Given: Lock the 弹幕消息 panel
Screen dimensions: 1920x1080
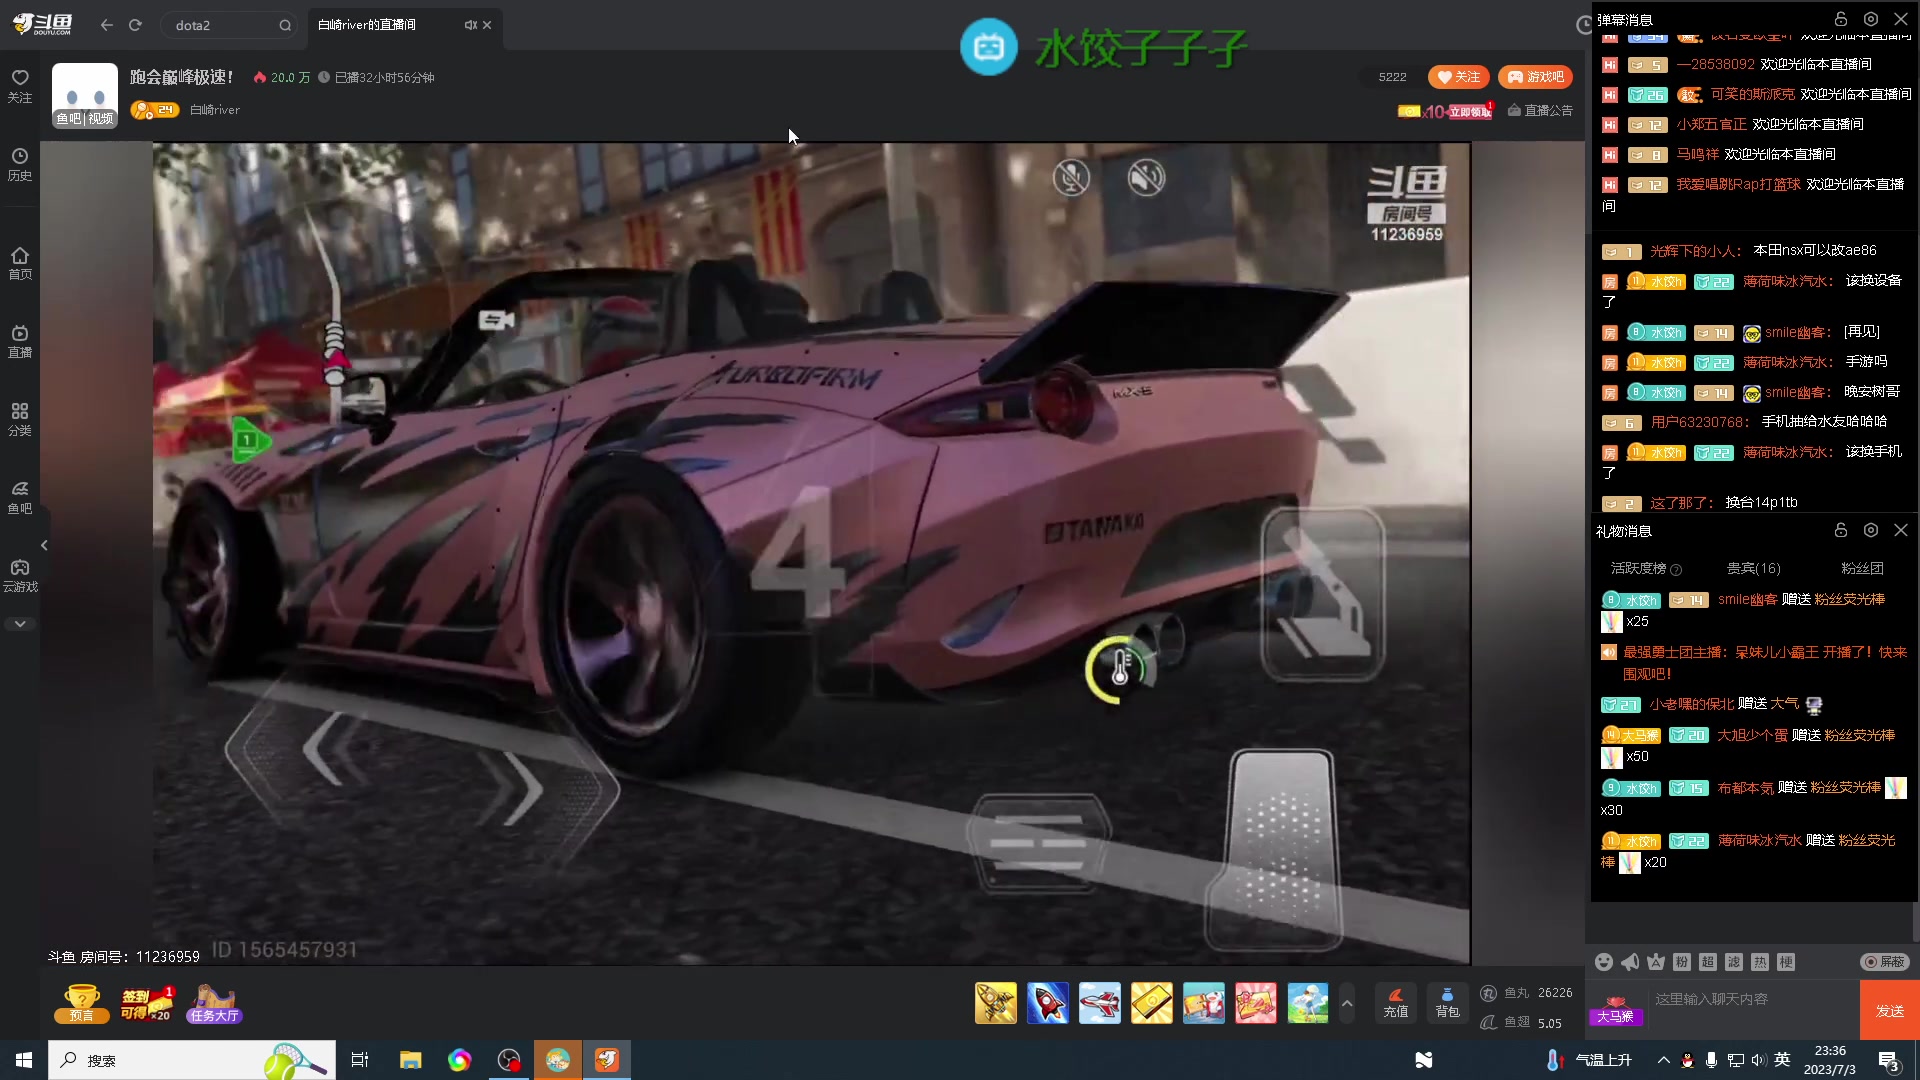Looking at the screenshot, I should pos(1840,19).
